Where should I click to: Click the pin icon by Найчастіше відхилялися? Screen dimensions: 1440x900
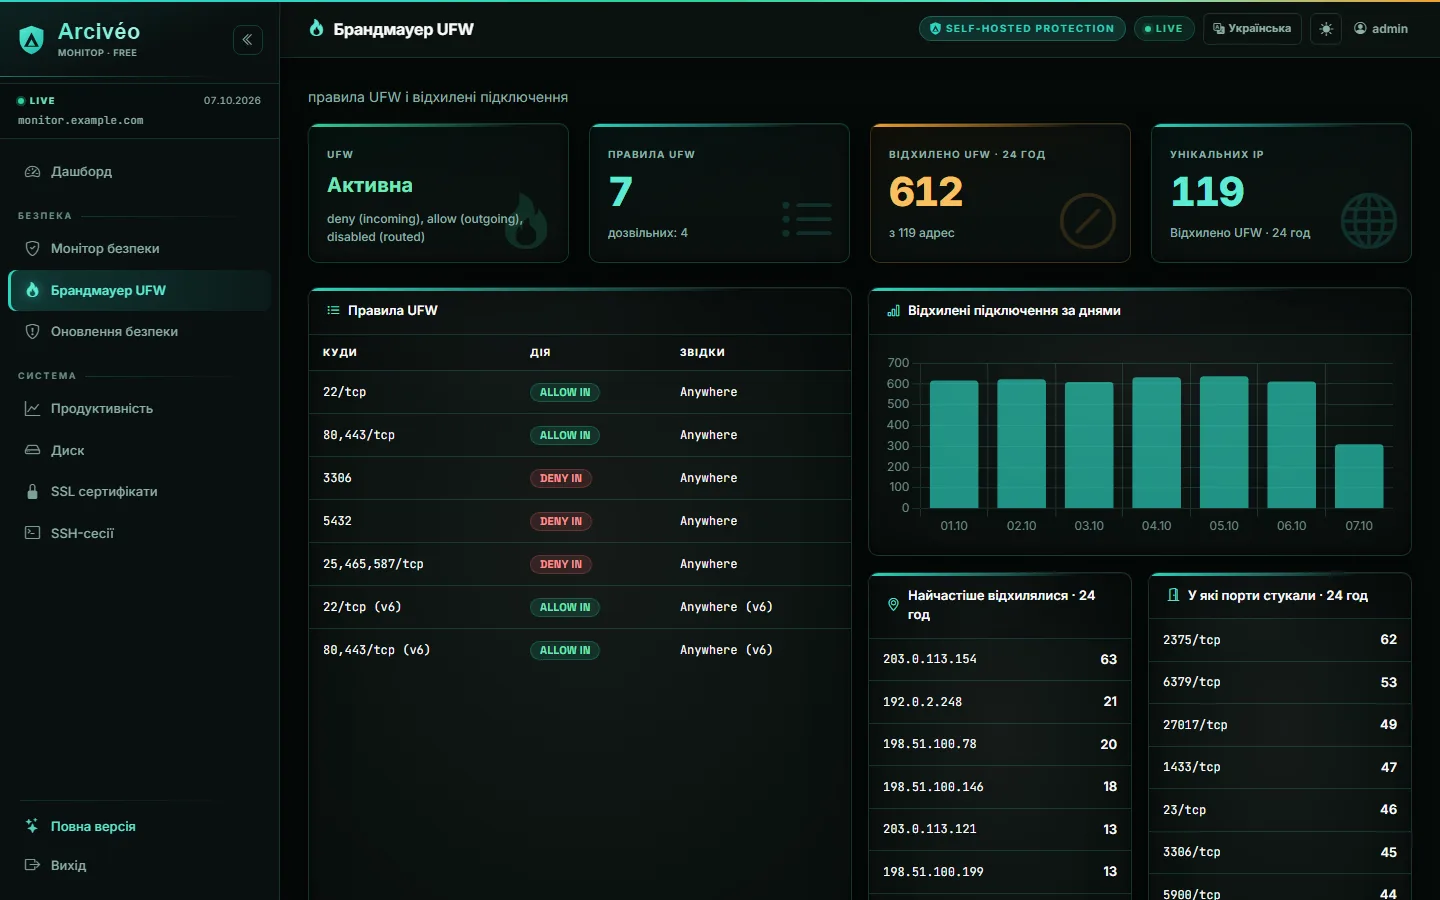tap(893, 604)
